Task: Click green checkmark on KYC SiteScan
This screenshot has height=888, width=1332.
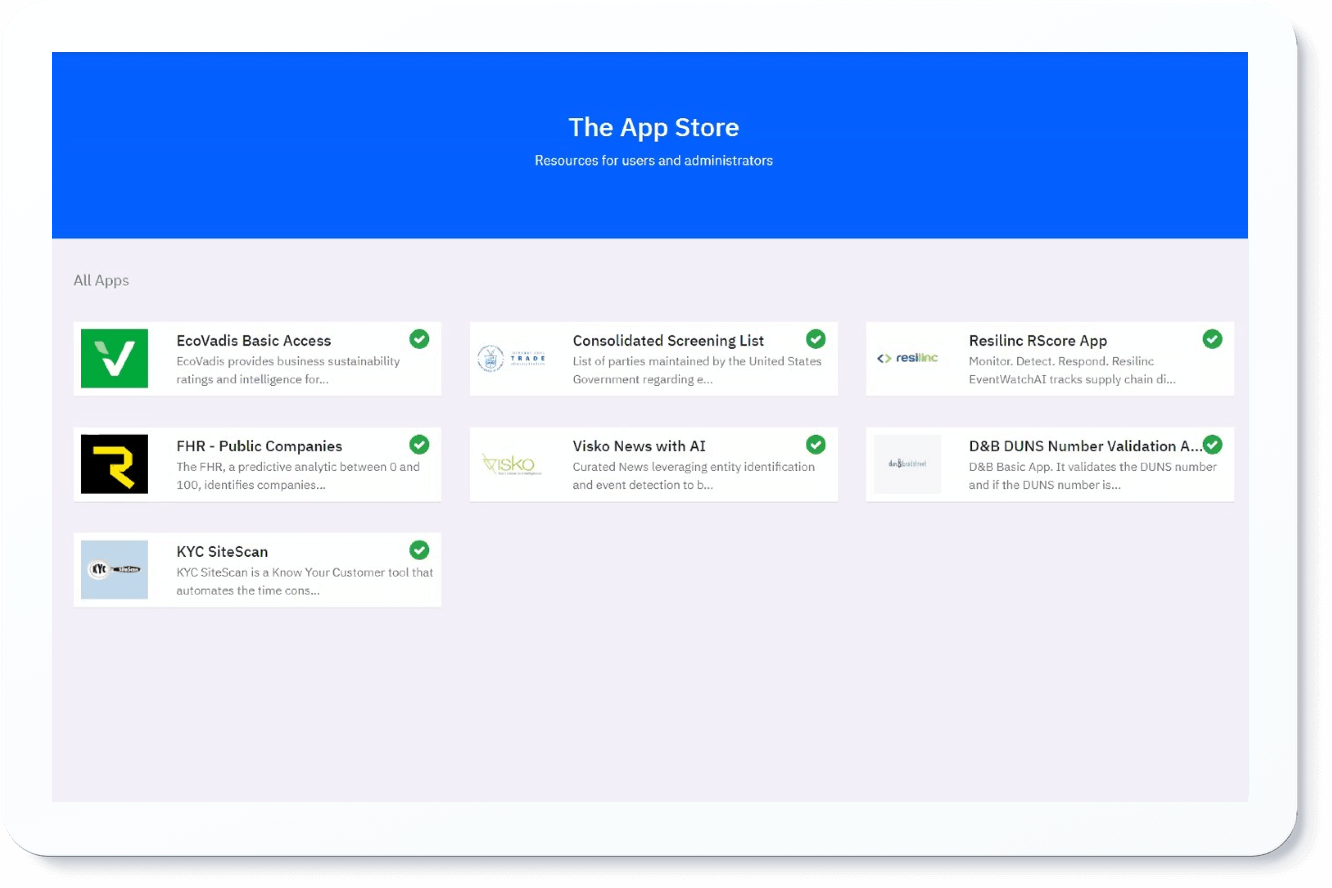Action: (x=420, y=550)
